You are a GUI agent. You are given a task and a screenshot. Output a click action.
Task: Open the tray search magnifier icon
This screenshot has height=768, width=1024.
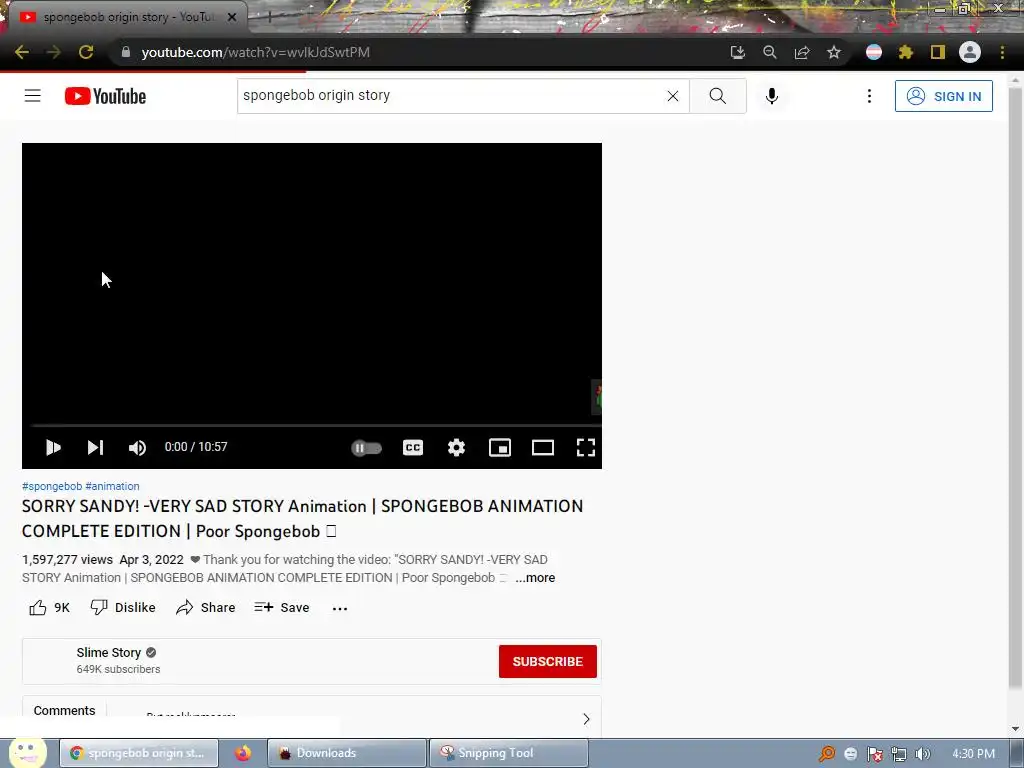click(x=827, y=754)
